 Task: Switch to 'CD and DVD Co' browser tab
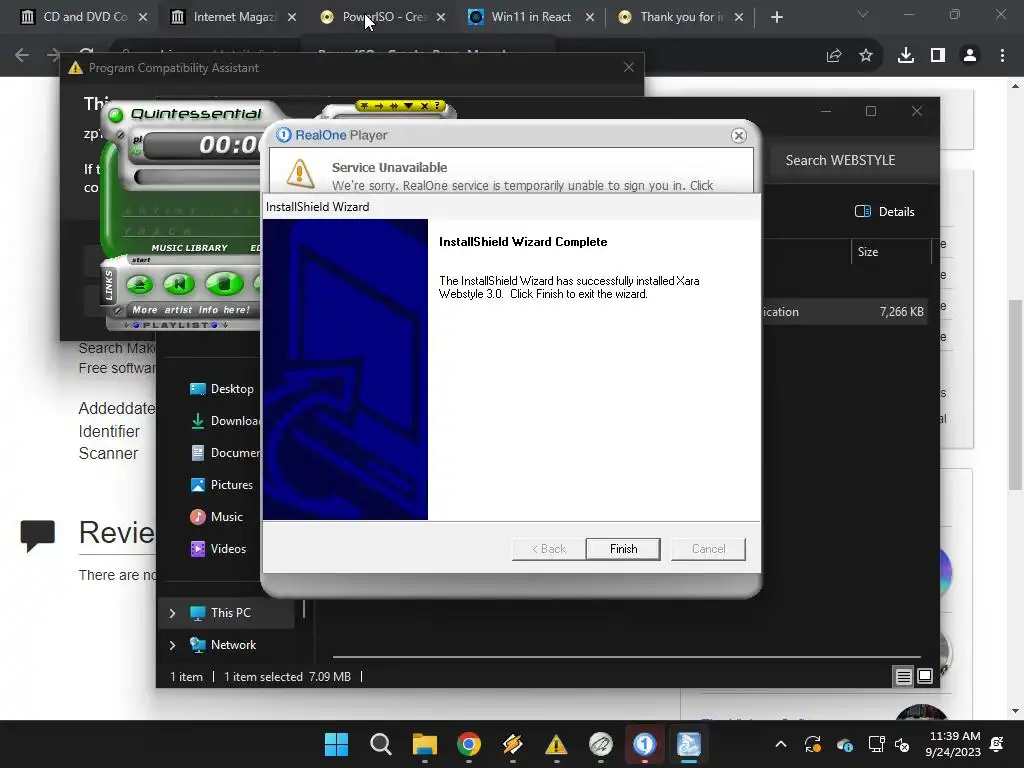coord(84,17)
